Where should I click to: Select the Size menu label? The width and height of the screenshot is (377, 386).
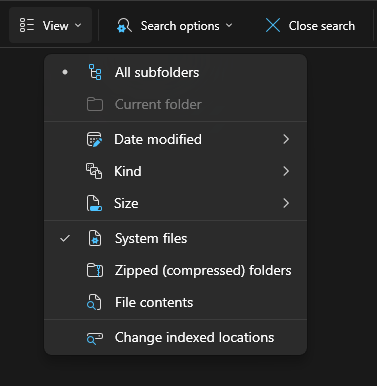click(126, 203)
